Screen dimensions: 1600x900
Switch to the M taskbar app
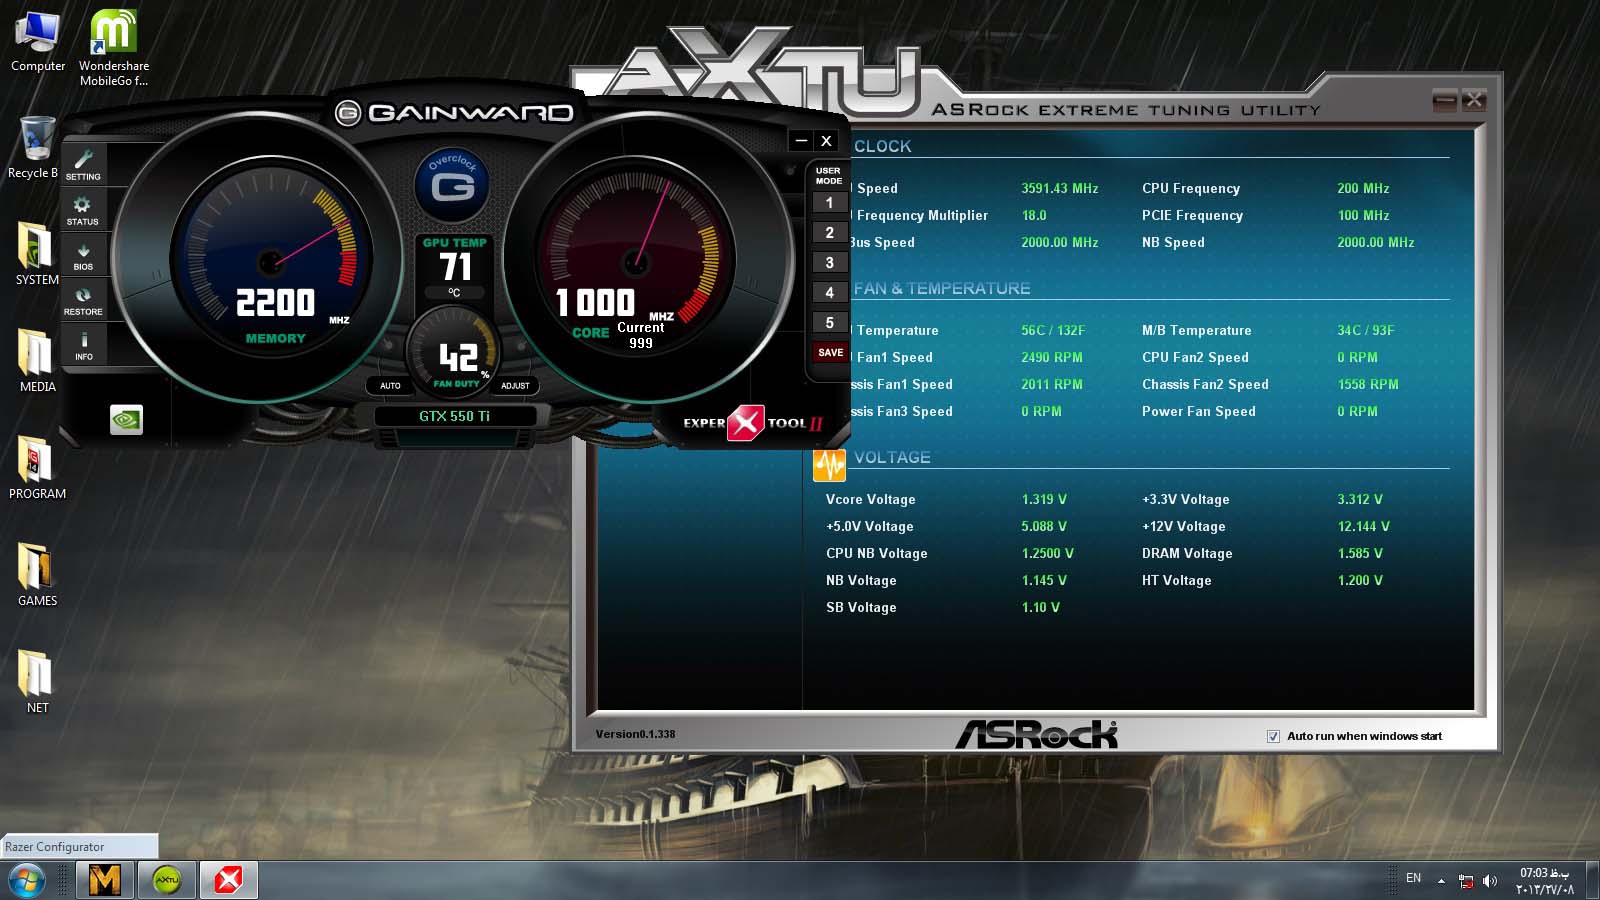click(x=105, y=880)
